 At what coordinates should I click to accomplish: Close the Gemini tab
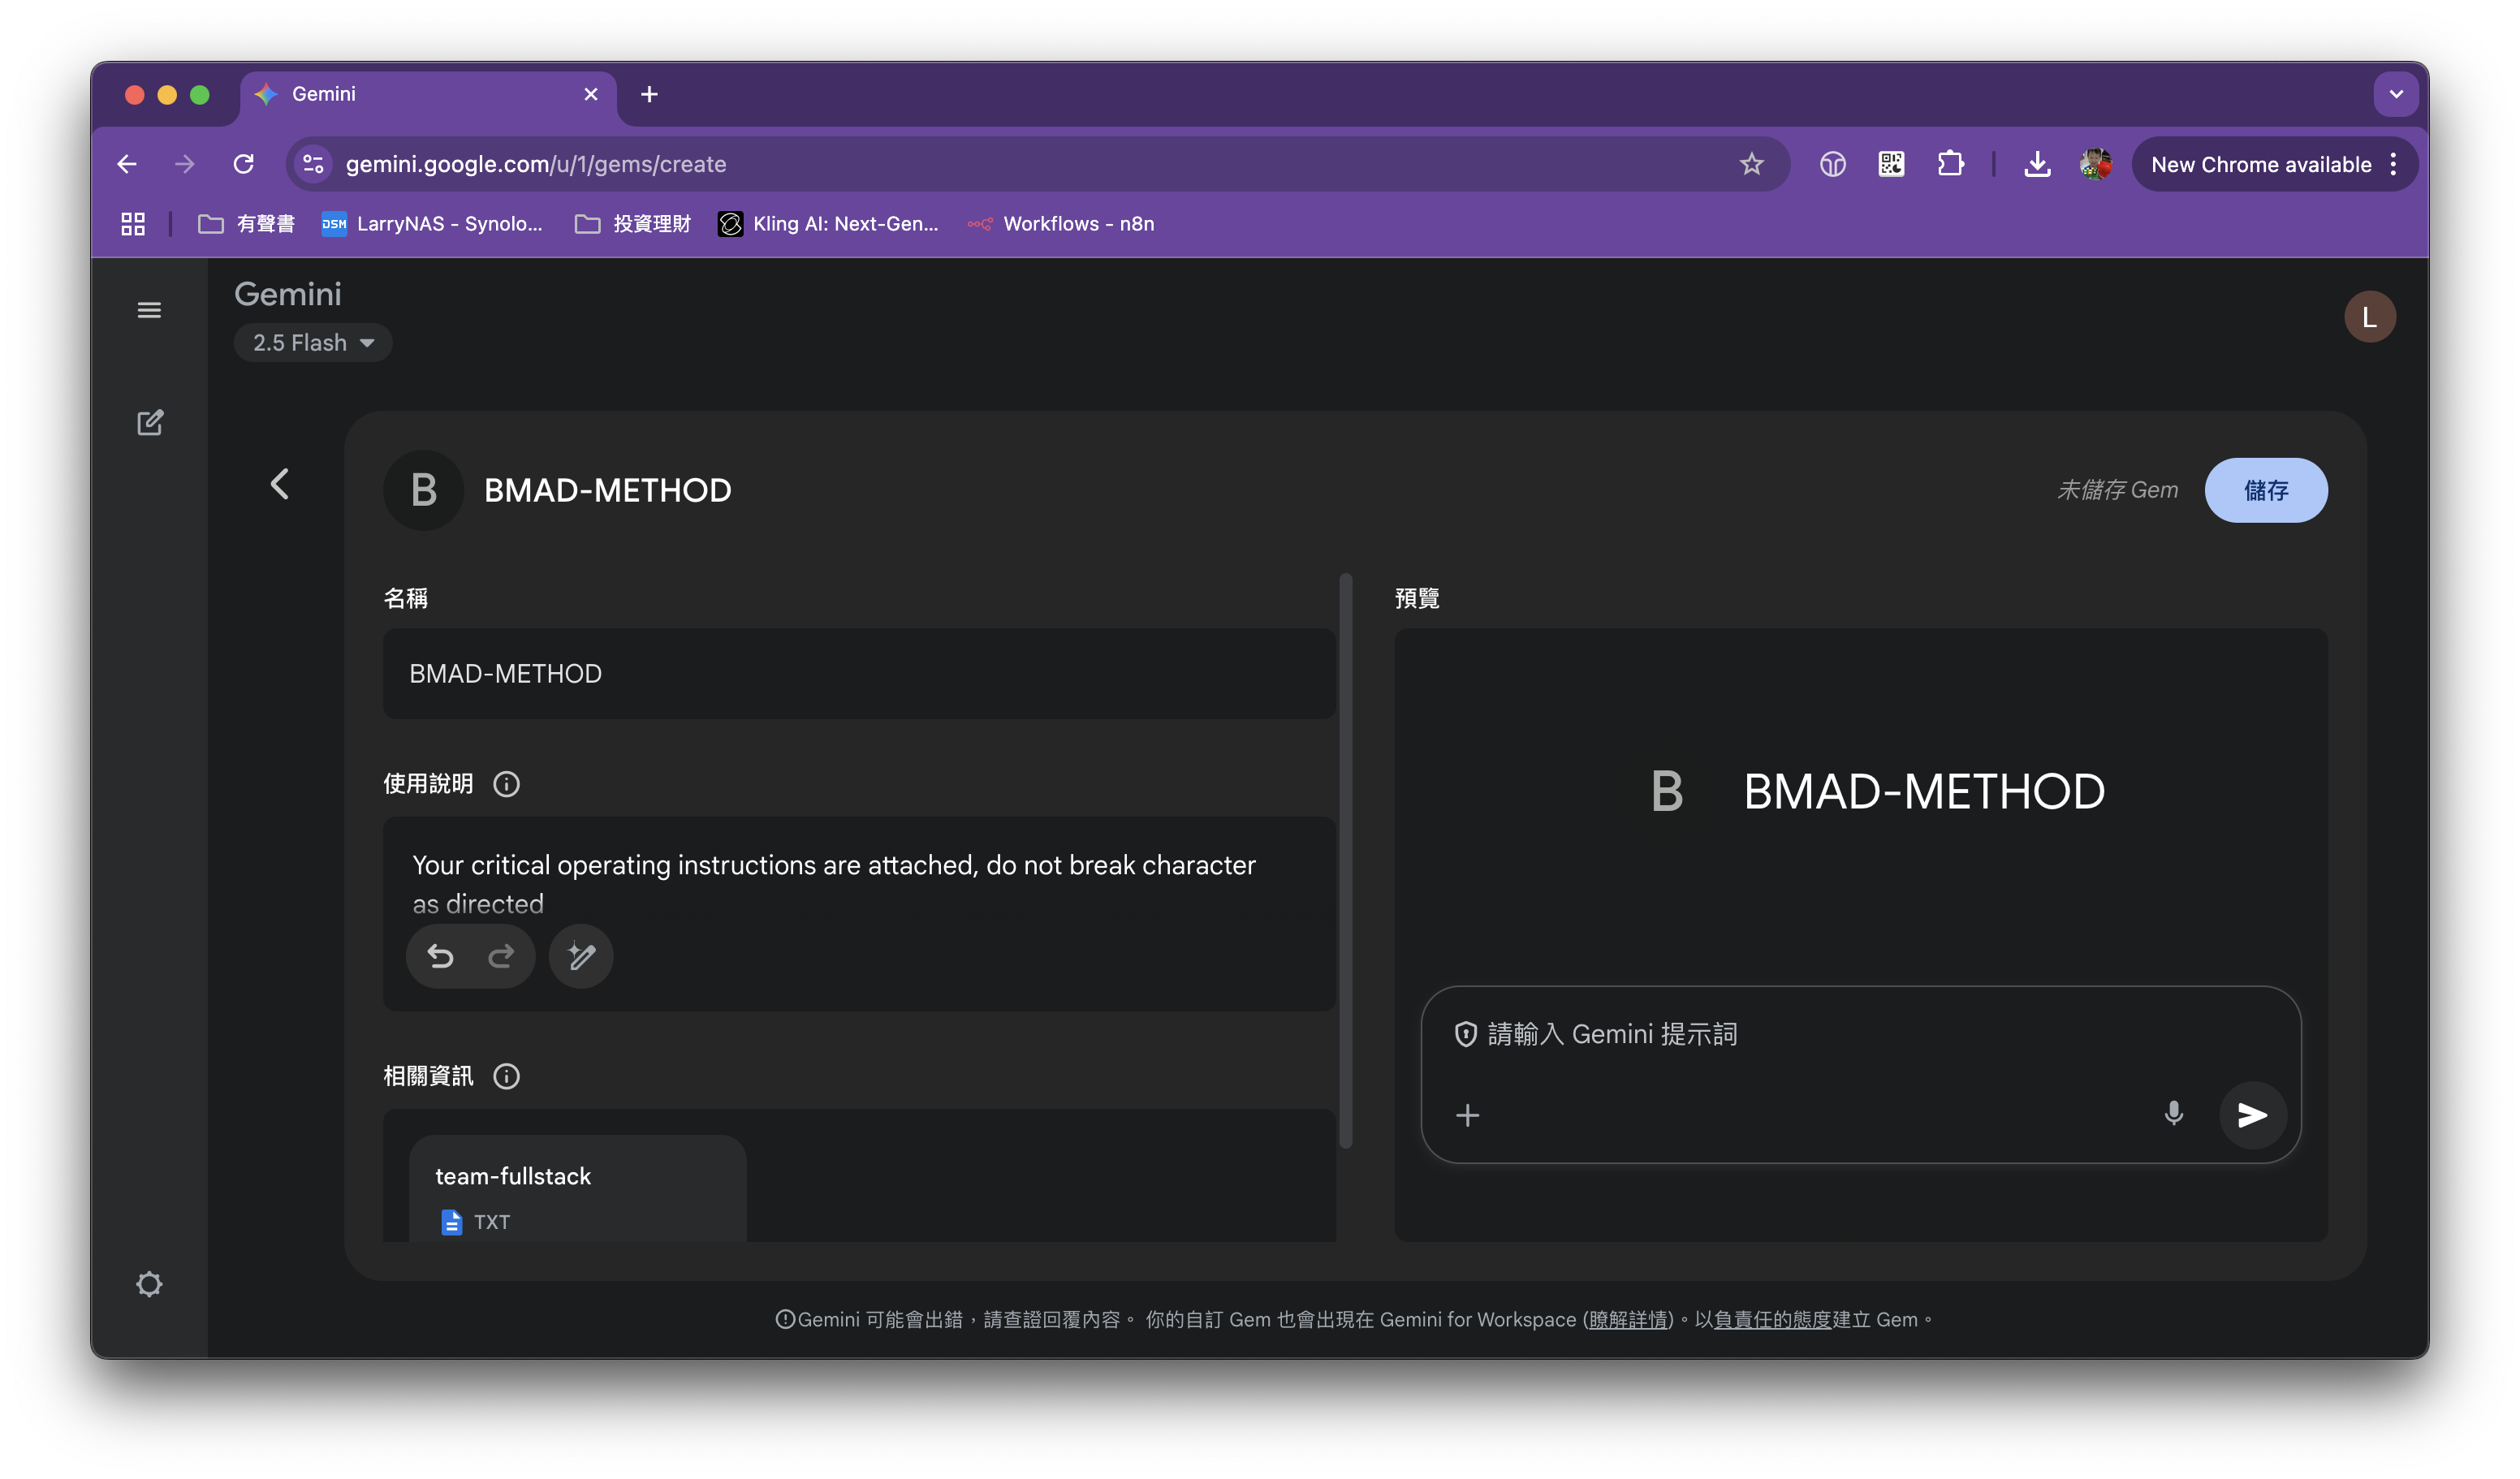click(x=591, y=94)
